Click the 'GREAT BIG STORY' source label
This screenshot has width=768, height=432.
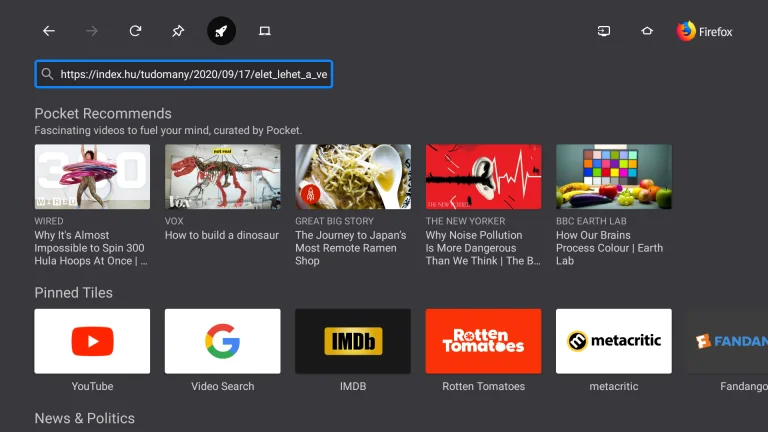click(334, 221)
